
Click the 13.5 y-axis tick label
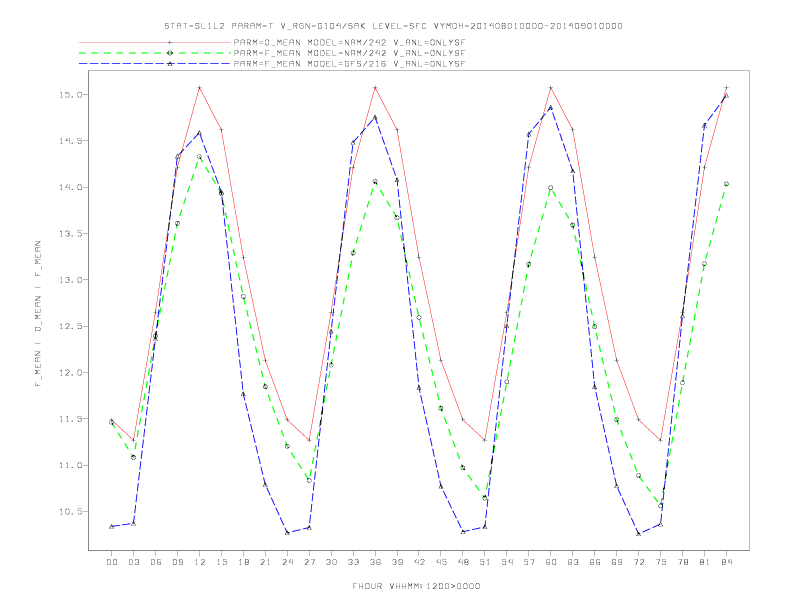point(70,234)
